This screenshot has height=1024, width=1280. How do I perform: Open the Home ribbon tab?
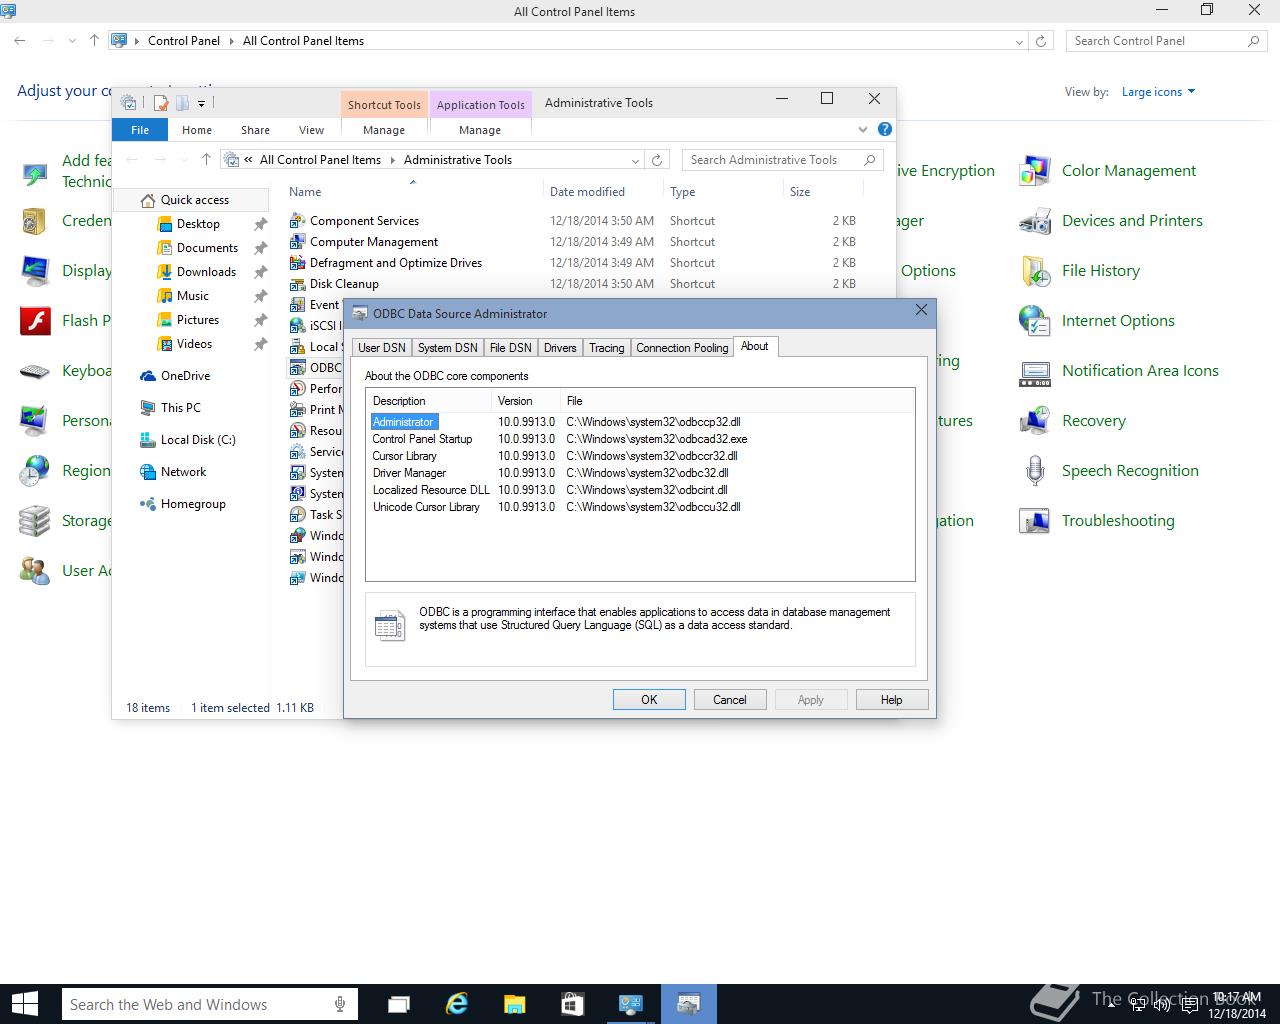[197, 130]
